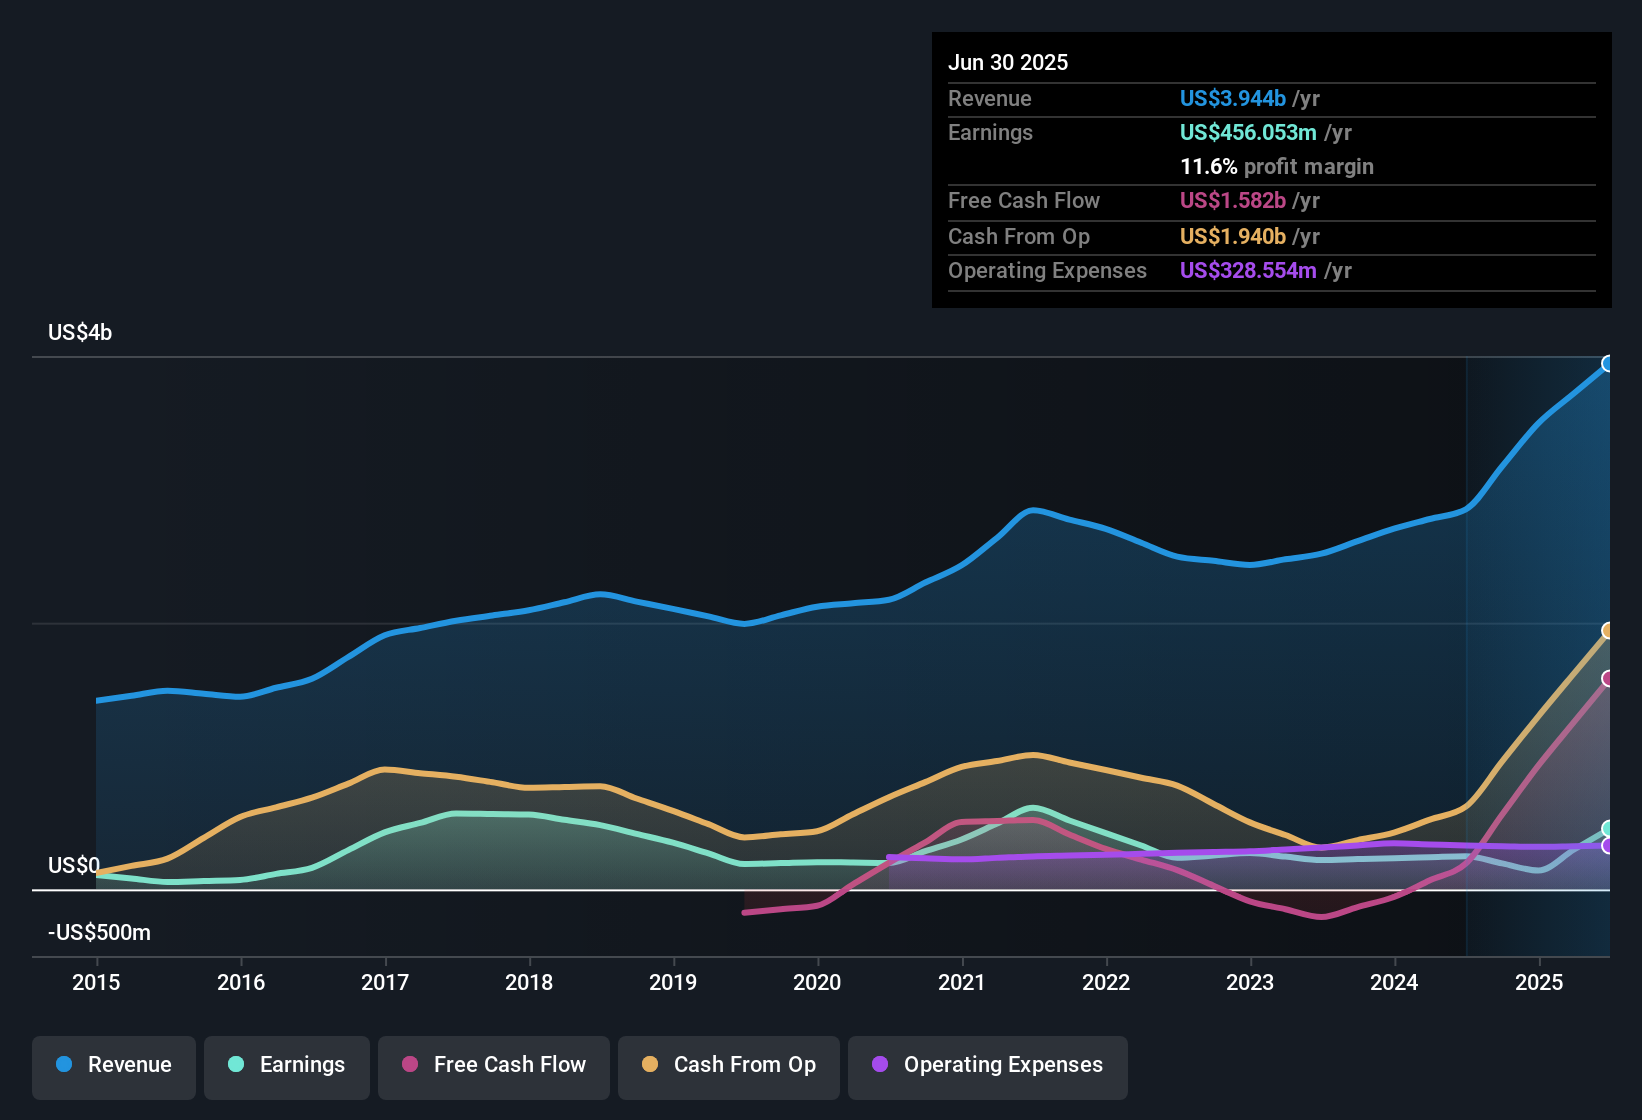Click the -US$500m y-axis label
Screen dimensions: 1642x1120
(x=98, y=932)
